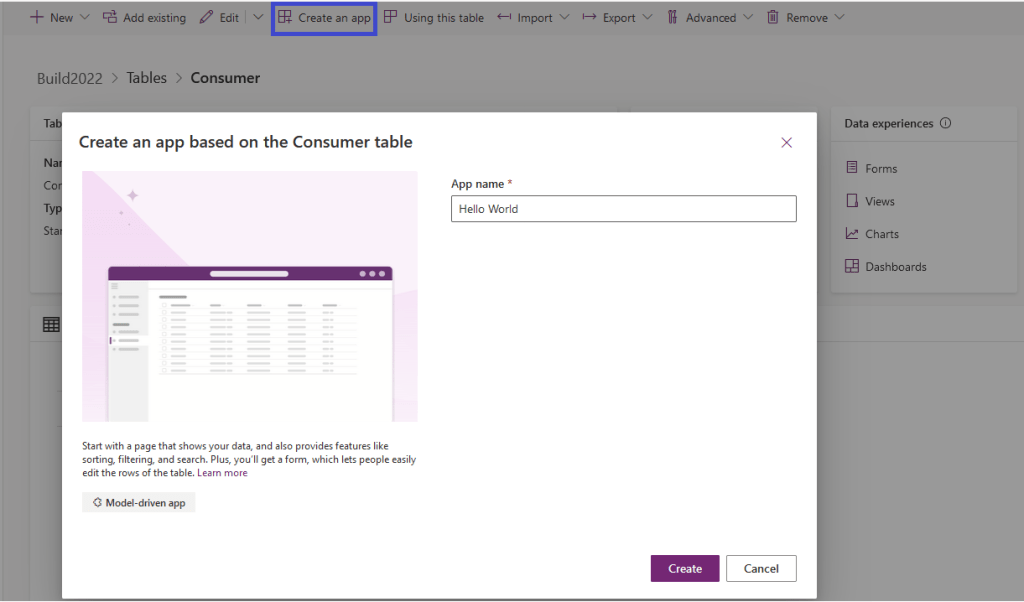Click the Add existing icon in toolbar
The image size is (1024, 602).
click(110, 18)
